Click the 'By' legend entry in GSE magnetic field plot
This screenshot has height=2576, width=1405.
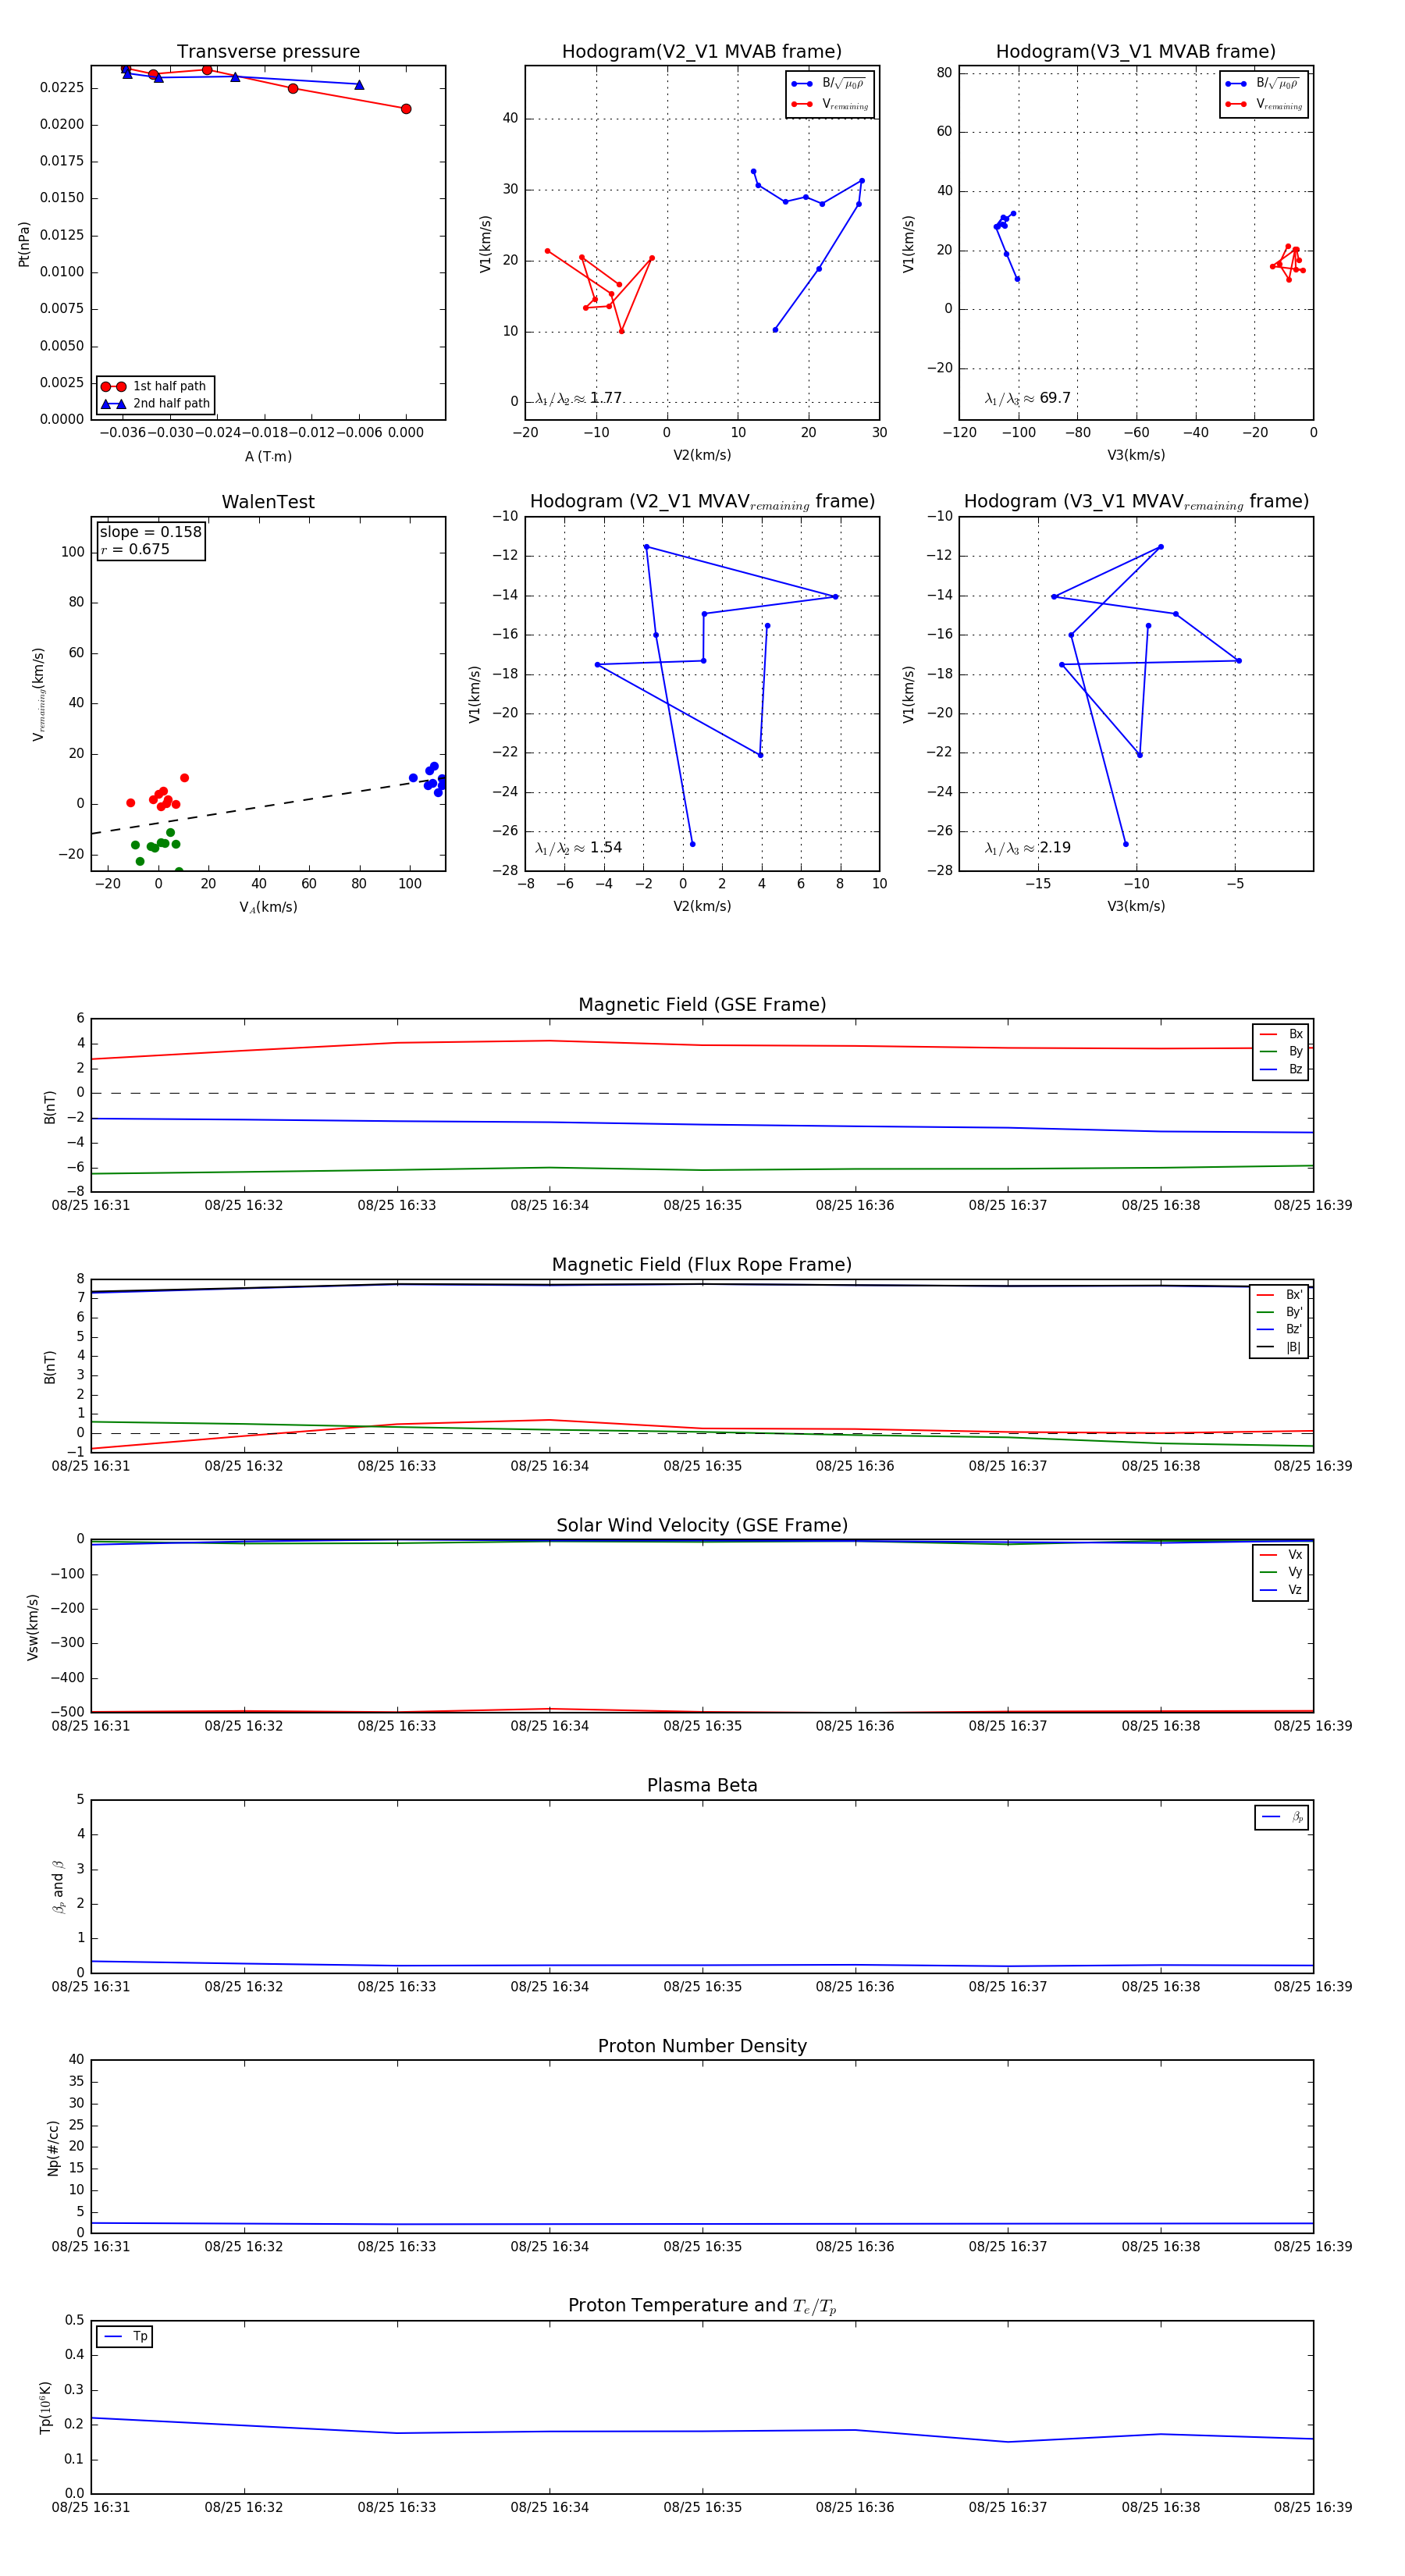coord(1281,1051)
